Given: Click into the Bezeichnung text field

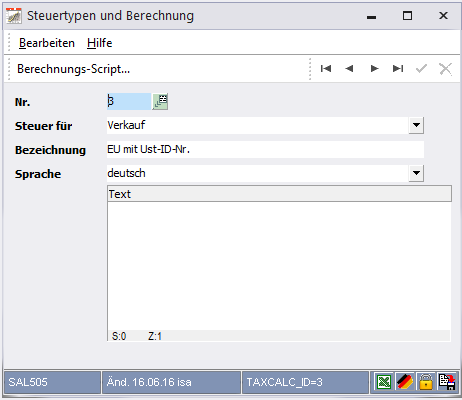Looking at the screenshot, I should click(x=265, y=149).
